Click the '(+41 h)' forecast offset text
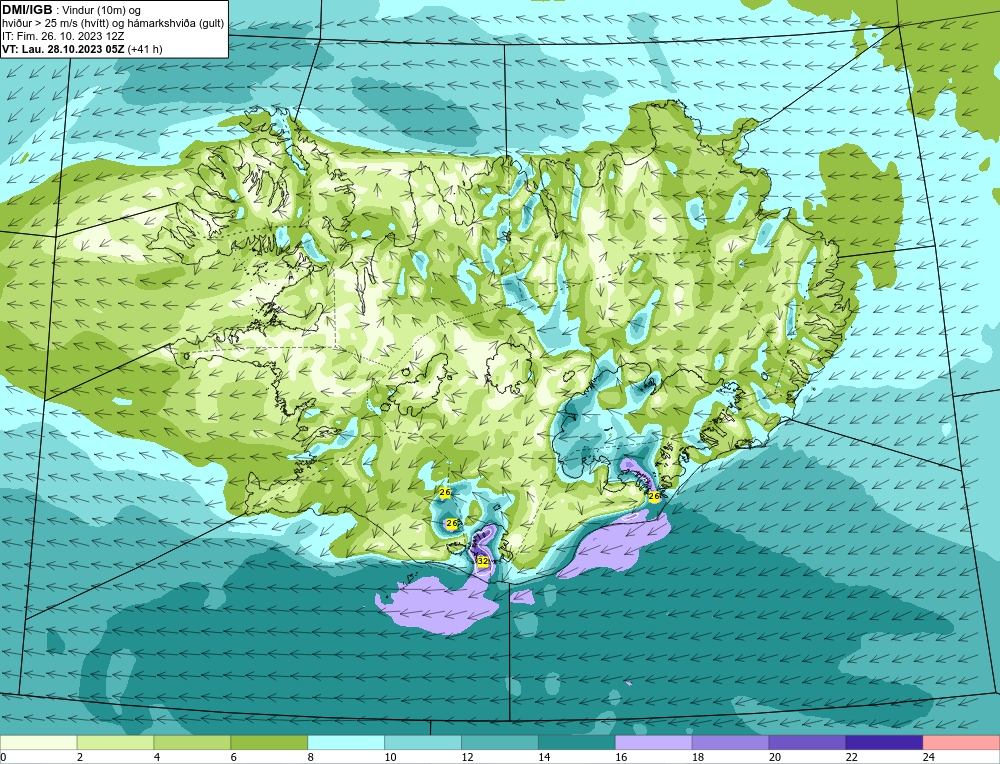 pyautogui.click(x=145, y=49)
